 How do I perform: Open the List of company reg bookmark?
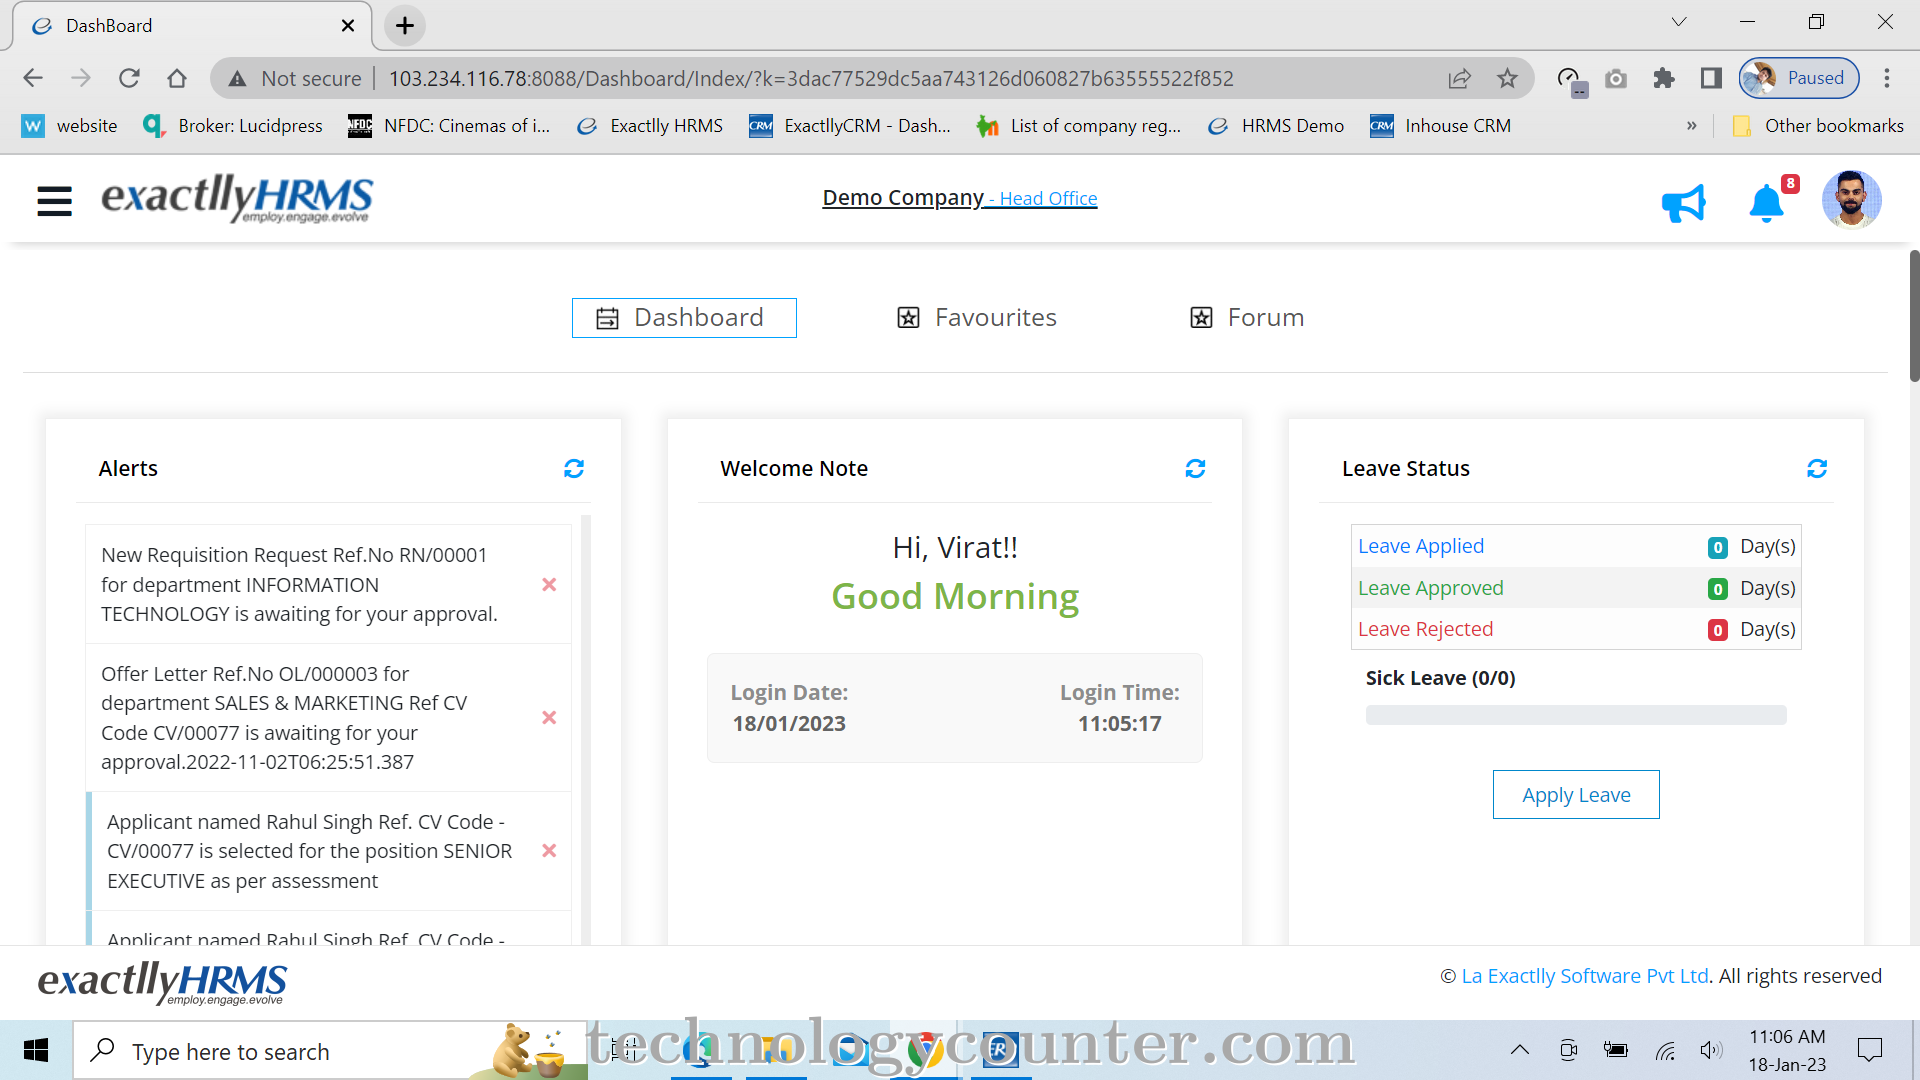(x=1079, y=126)
